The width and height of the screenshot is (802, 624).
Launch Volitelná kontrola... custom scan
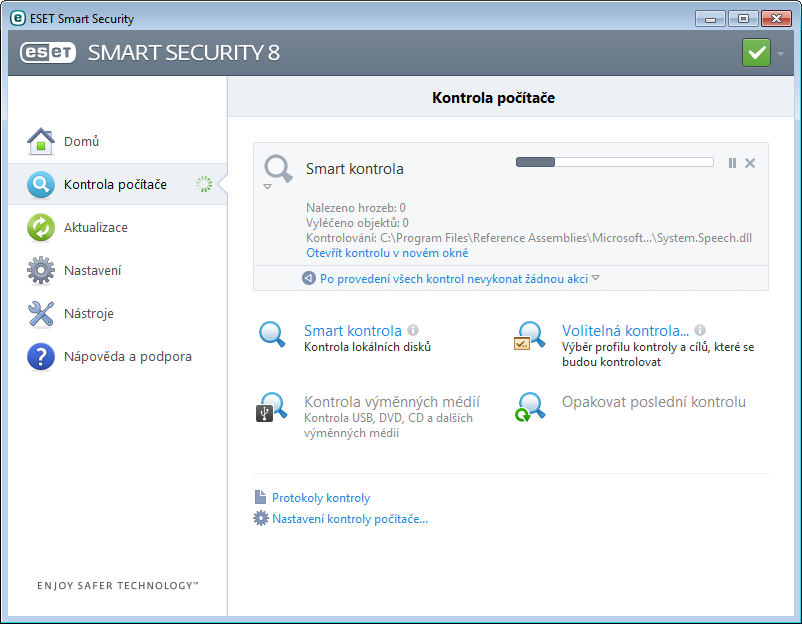(x=625, y=330)
